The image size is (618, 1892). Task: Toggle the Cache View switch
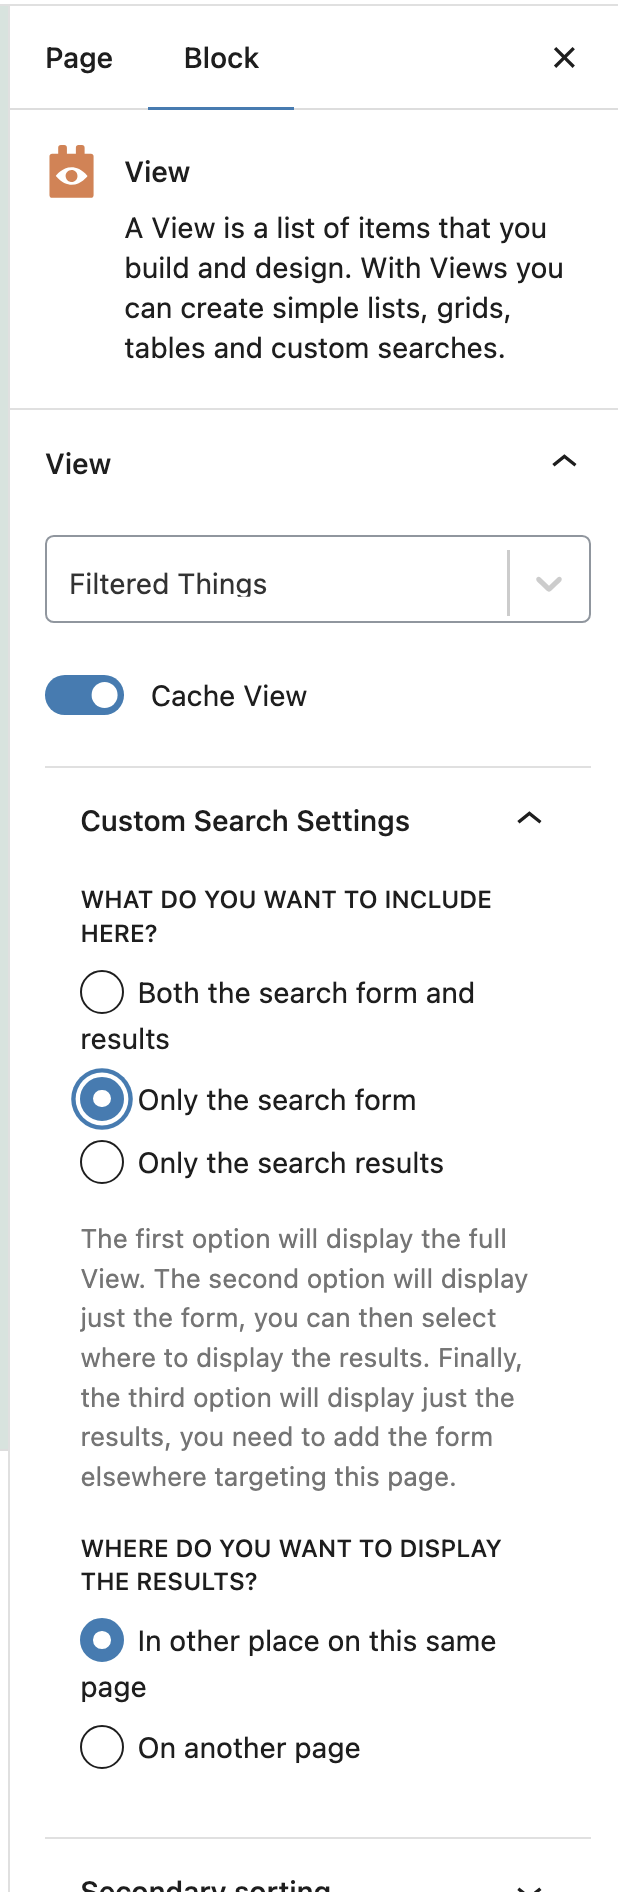85,695
